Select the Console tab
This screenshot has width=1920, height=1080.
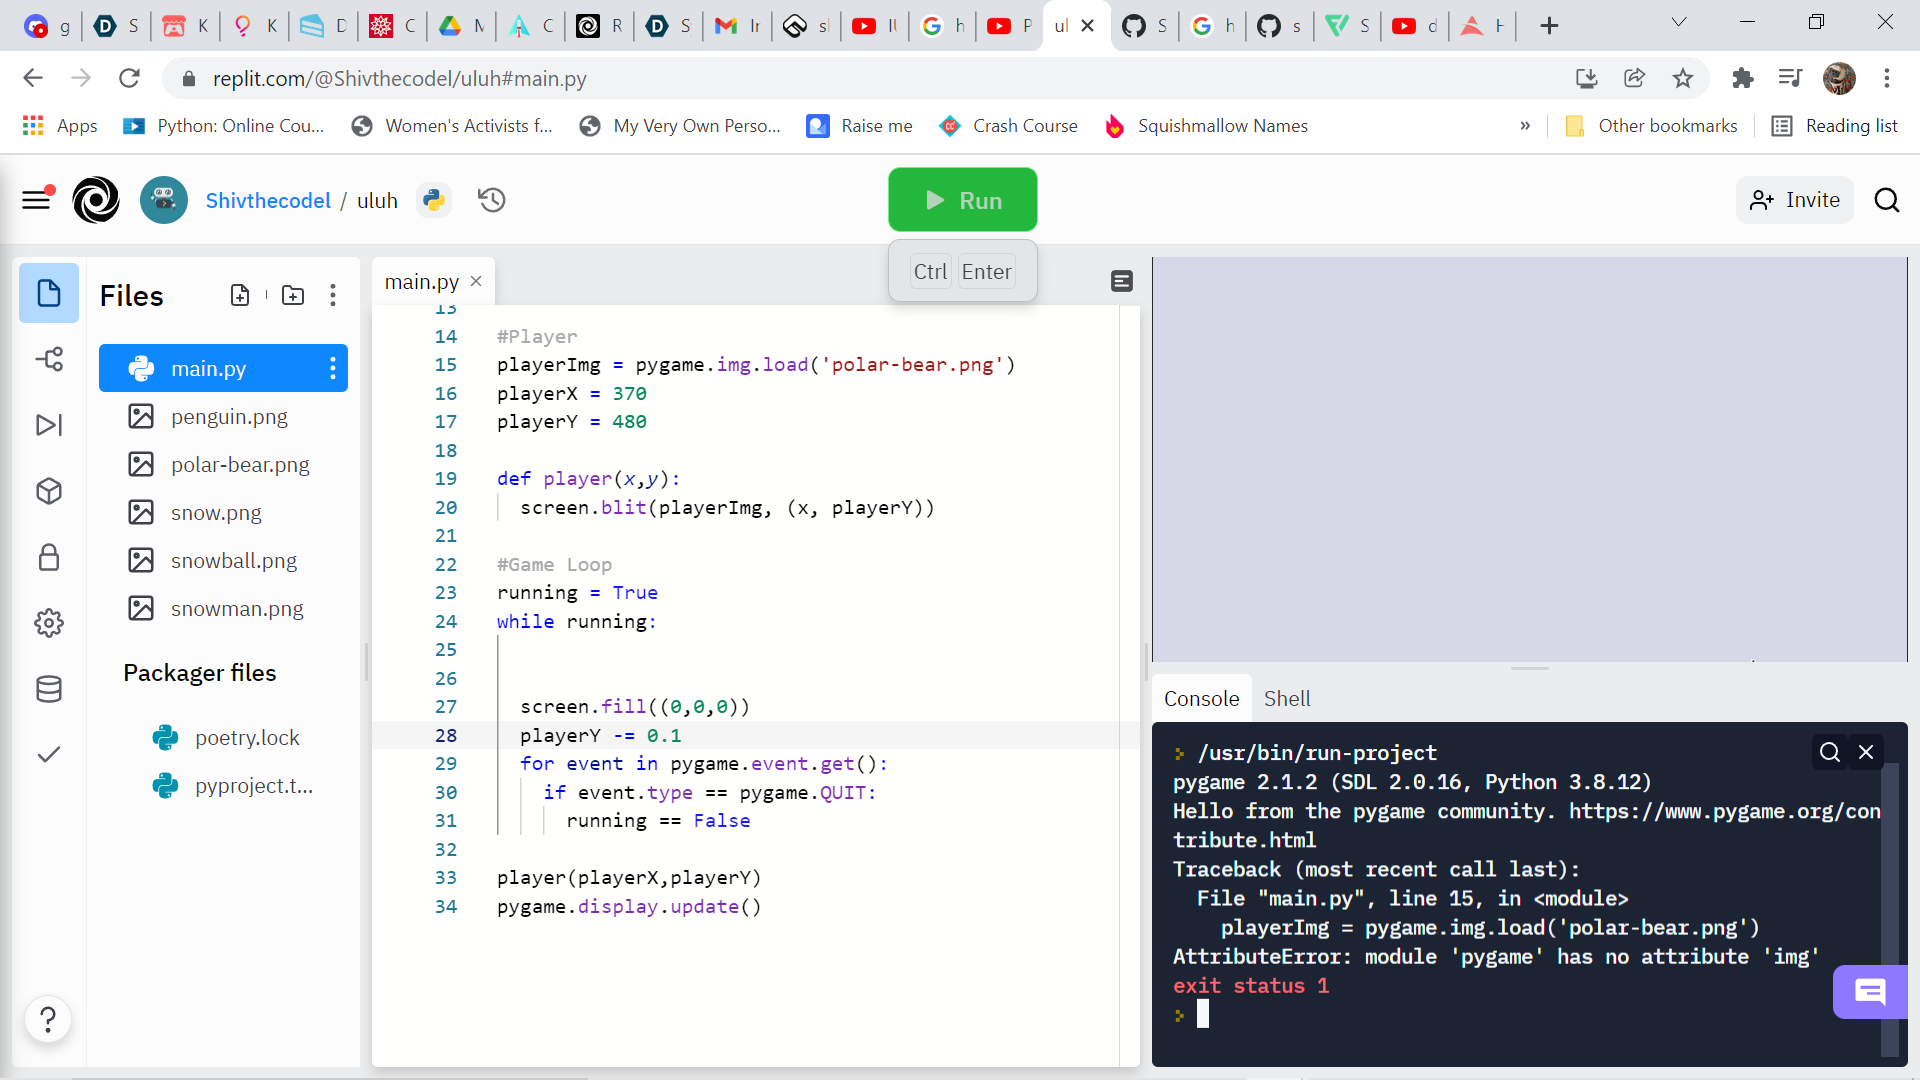1201,698
